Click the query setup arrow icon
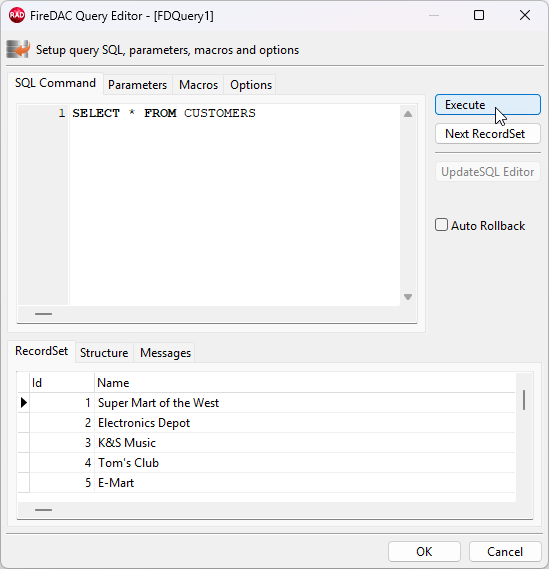The image size is (549, 569). coord(17,49)
